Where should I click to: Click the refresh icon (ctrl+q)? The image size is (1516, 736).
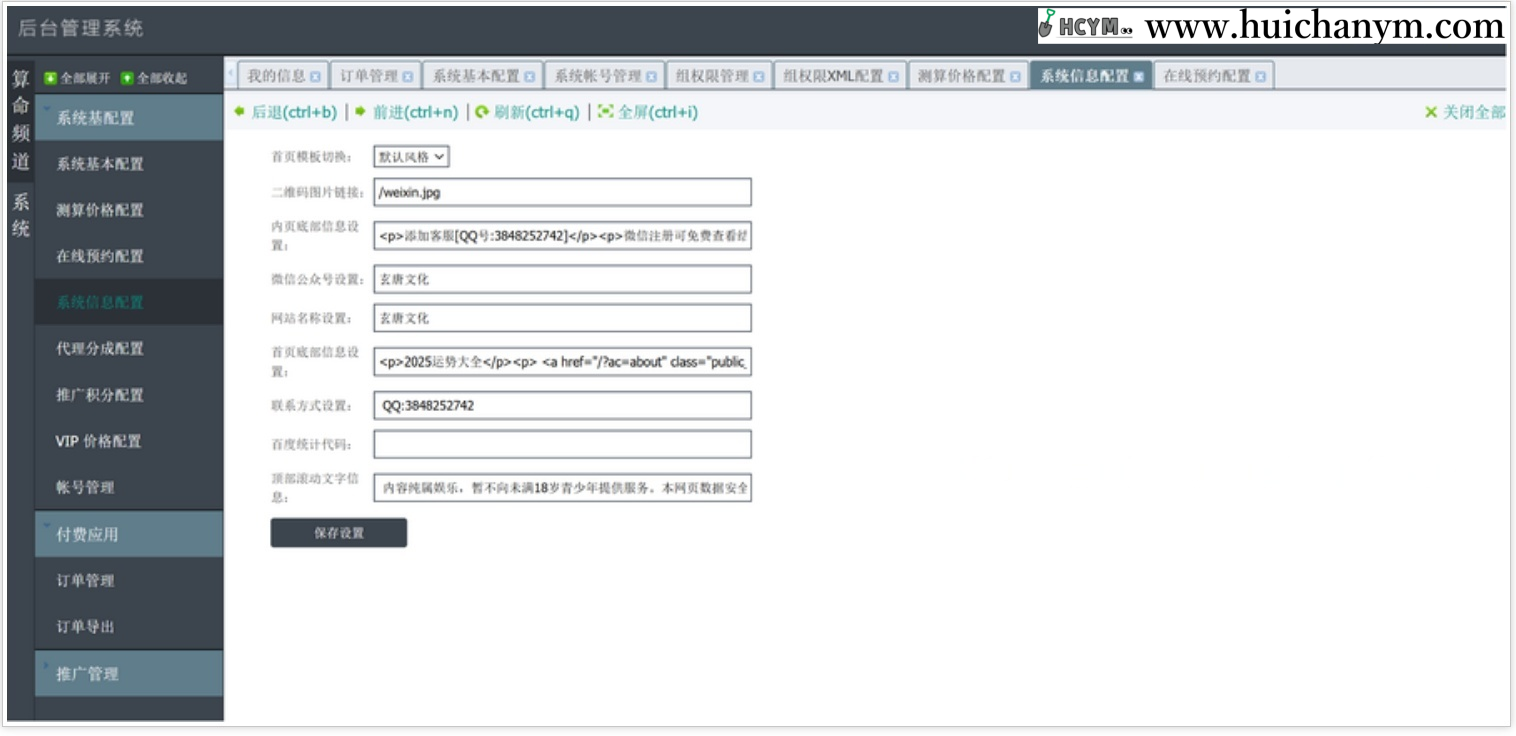482,112
